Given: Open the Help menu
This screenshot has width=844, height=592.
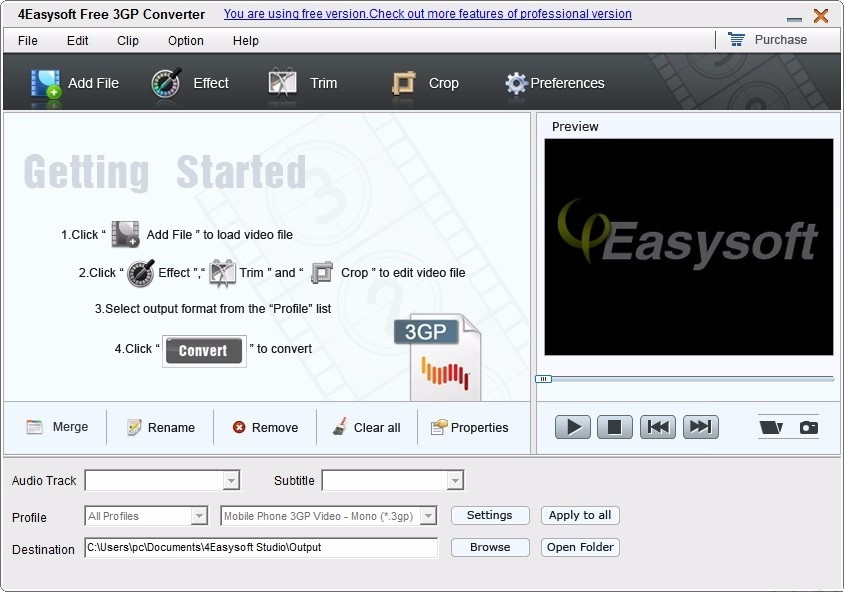Looking at the screenshot, I should [245, 40].
